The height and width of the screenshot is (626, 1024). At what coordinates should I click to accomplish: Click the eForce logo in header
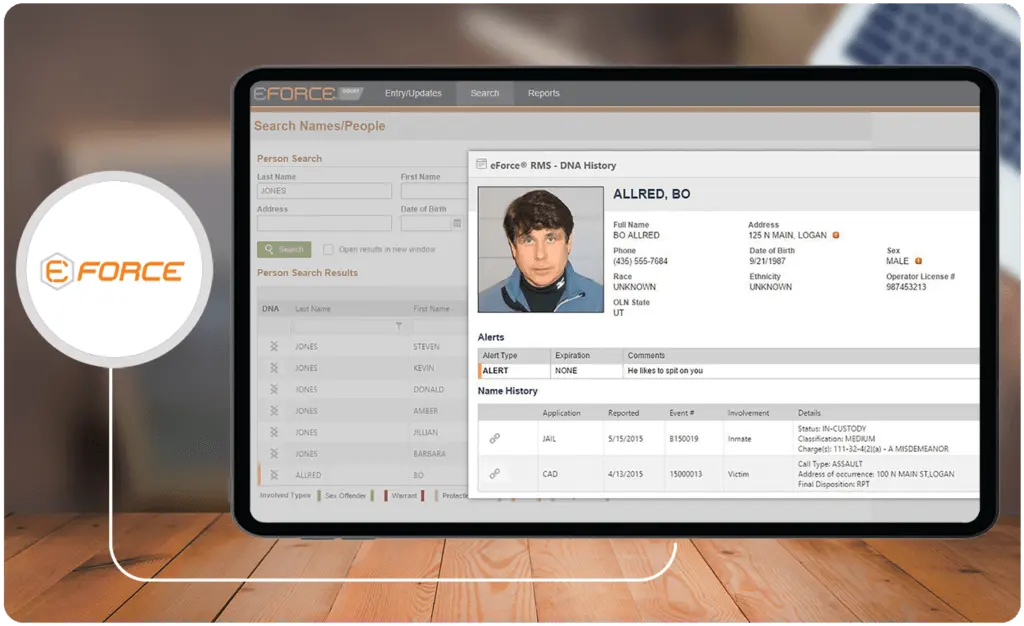coord(307,94)
